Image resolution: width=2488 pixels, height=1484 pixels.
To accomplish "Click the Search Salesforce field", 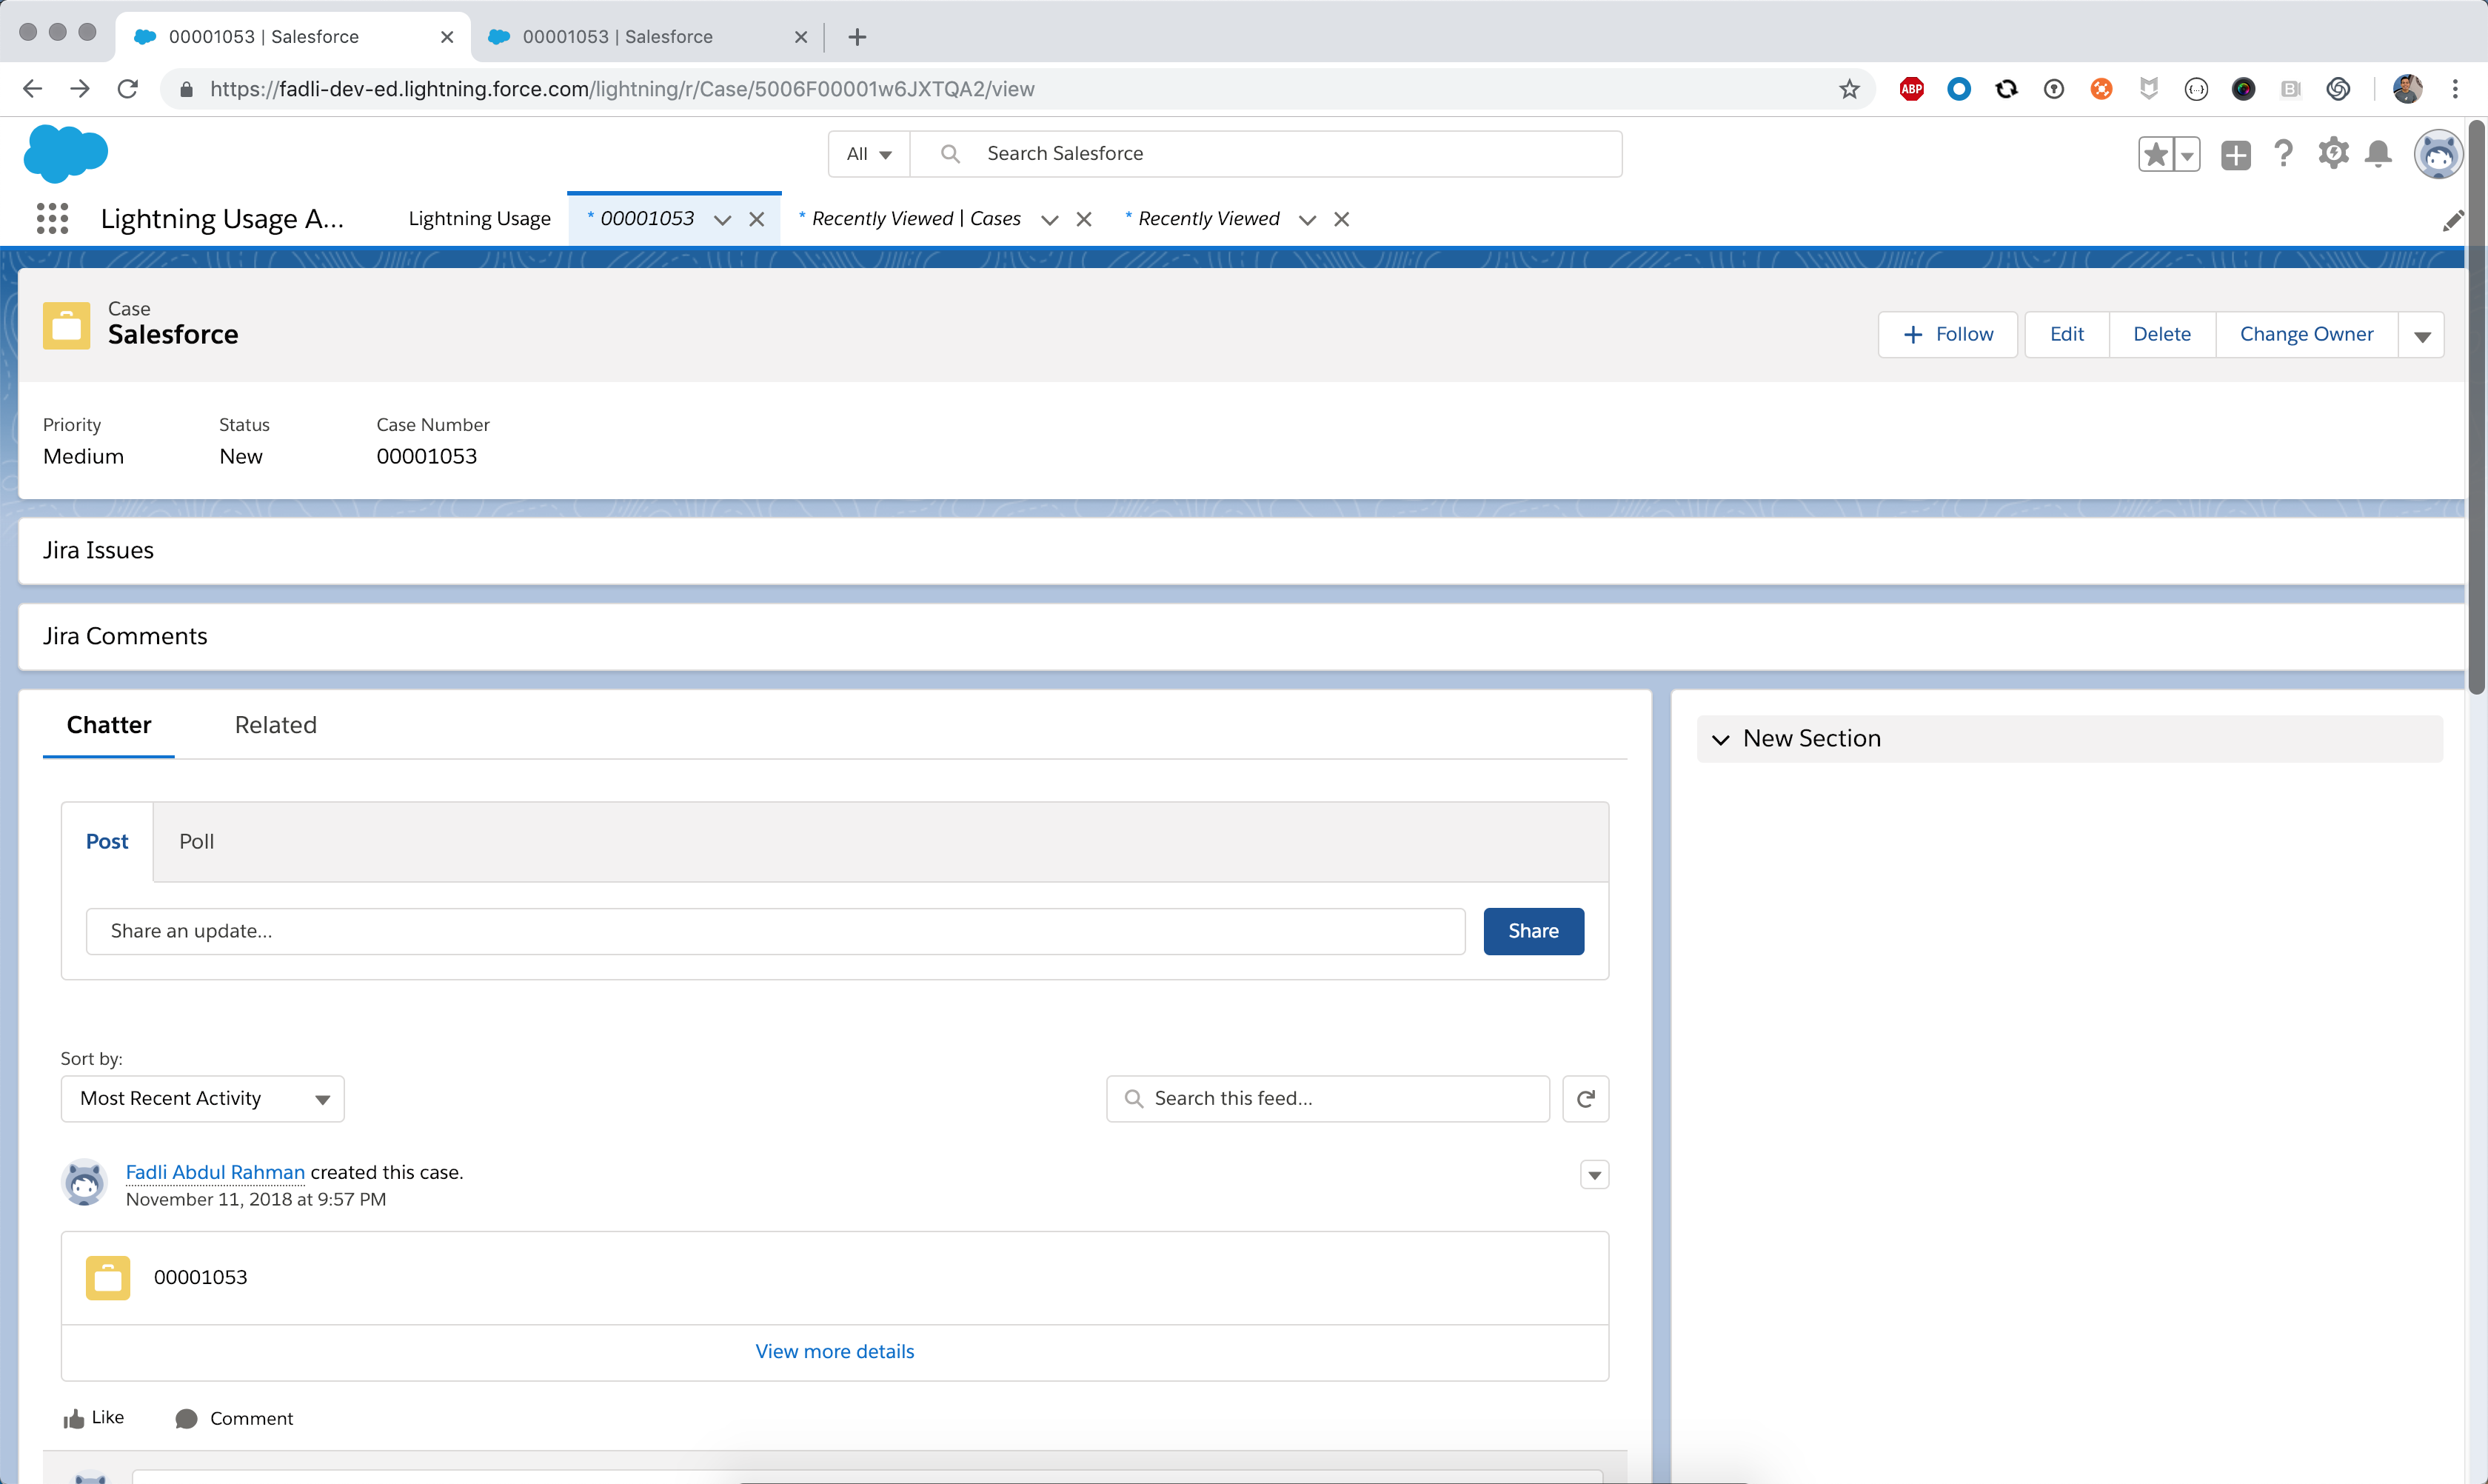I will click(1266, 154).
